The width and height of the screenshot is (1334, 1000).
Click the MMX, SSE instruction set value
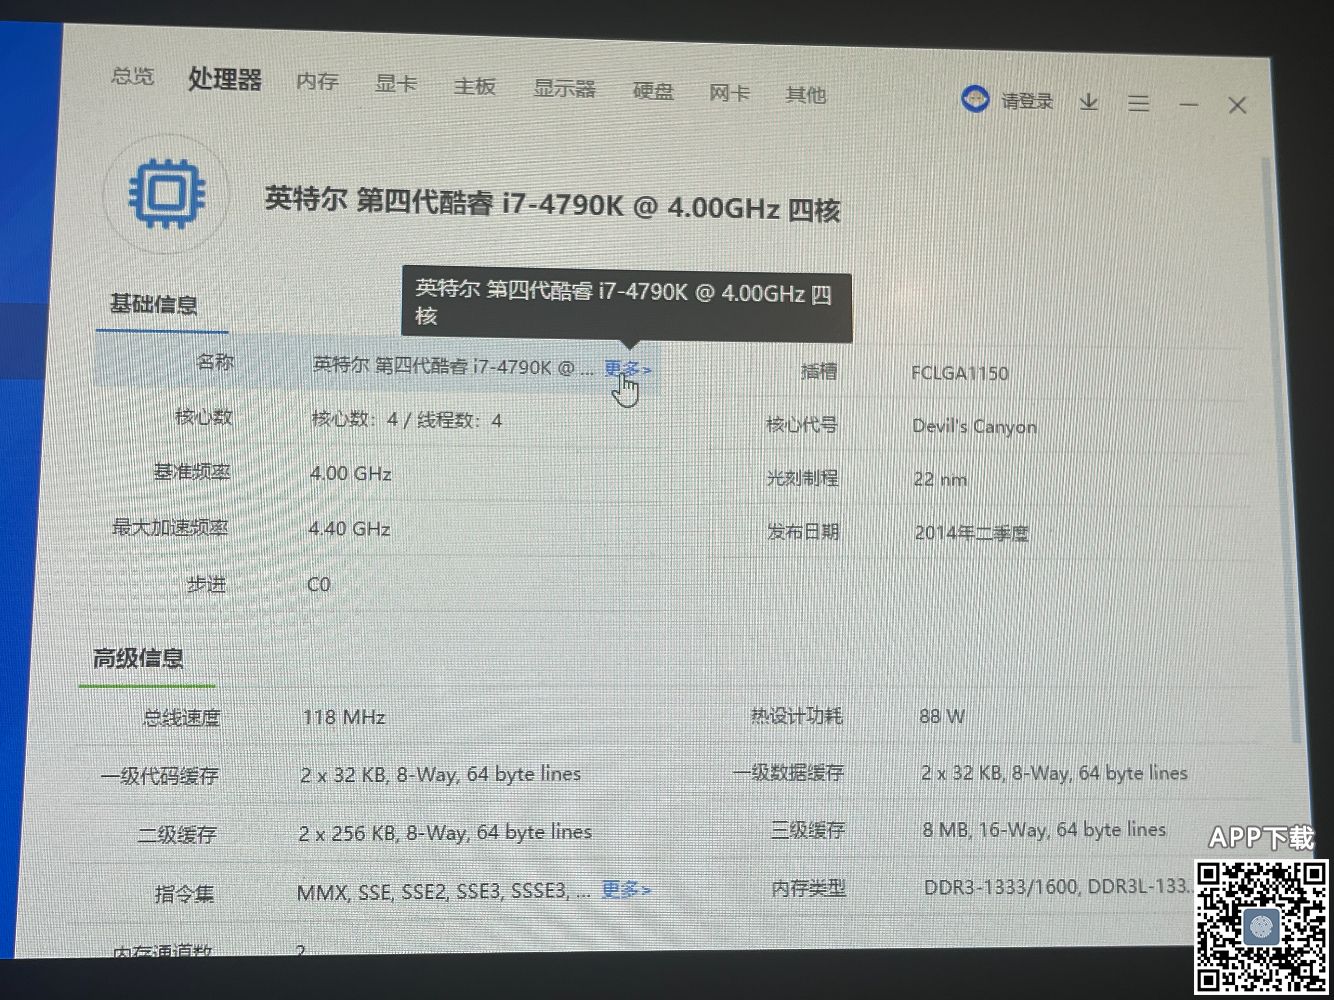(x=444, y=891)
